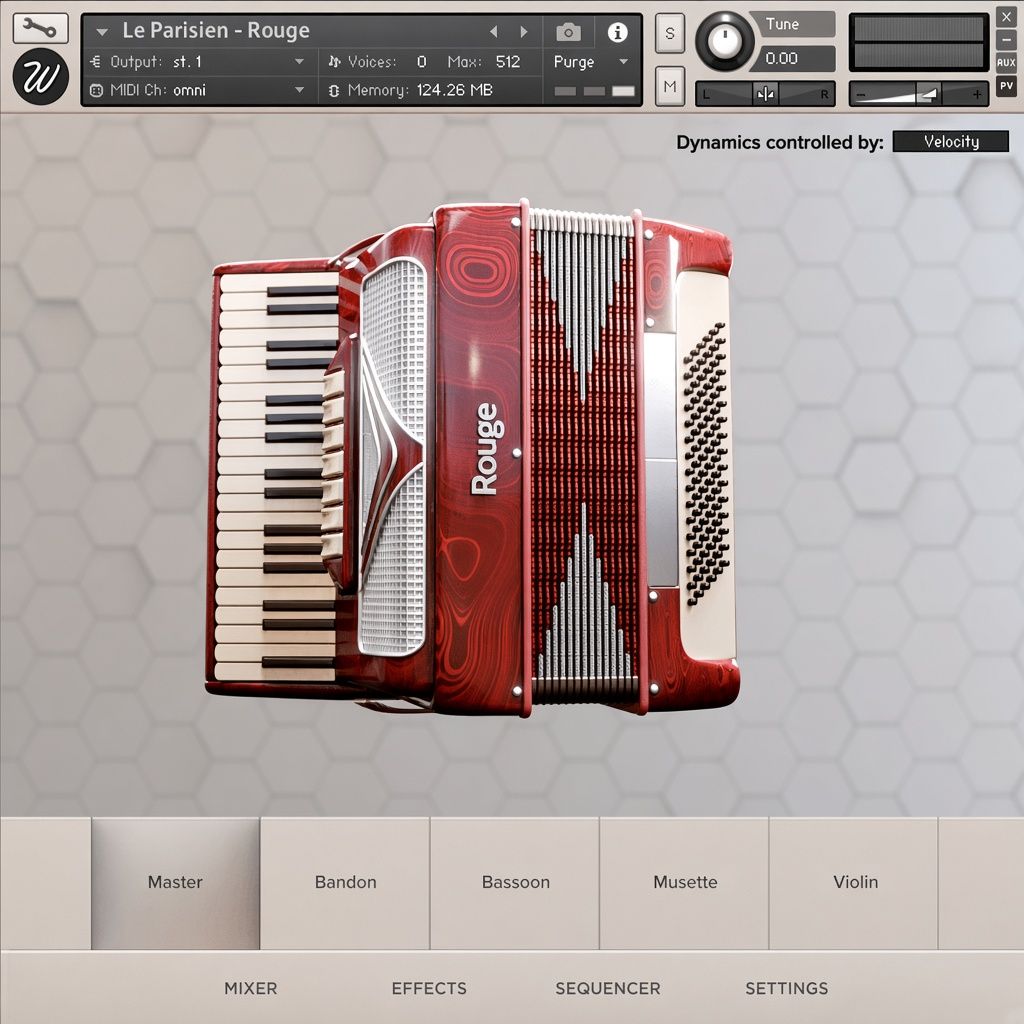
Task: Solo the instrument with S button
Action: click(669, 33)
